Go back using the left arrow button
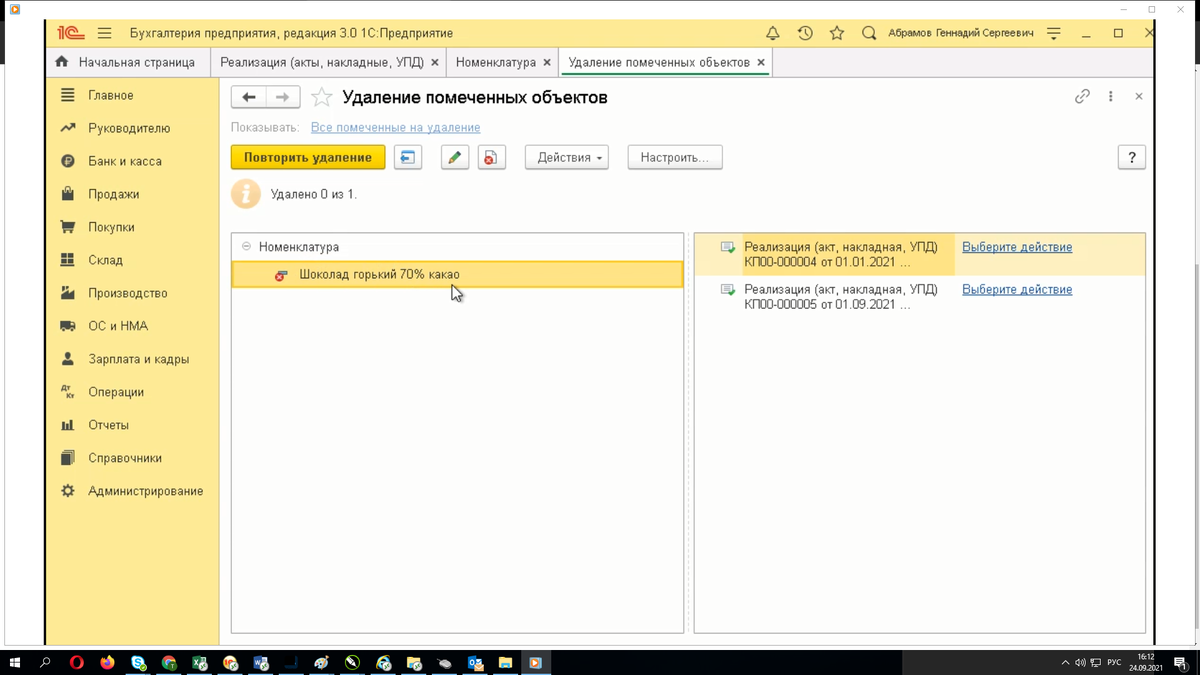Image resolution: width=1200 pixels, height=675 pixels. click(249, 97)
